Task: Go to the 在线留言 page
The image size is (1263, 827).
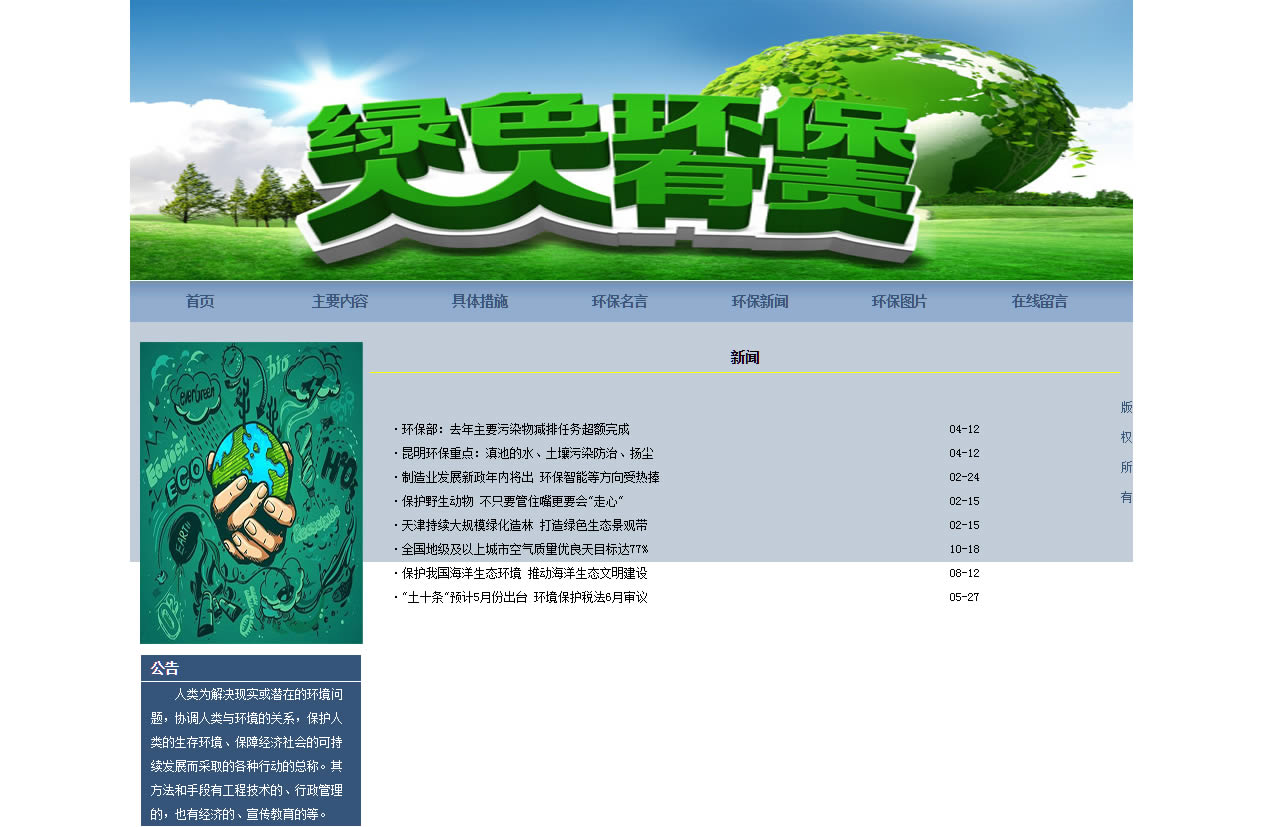Action: 1040,302
